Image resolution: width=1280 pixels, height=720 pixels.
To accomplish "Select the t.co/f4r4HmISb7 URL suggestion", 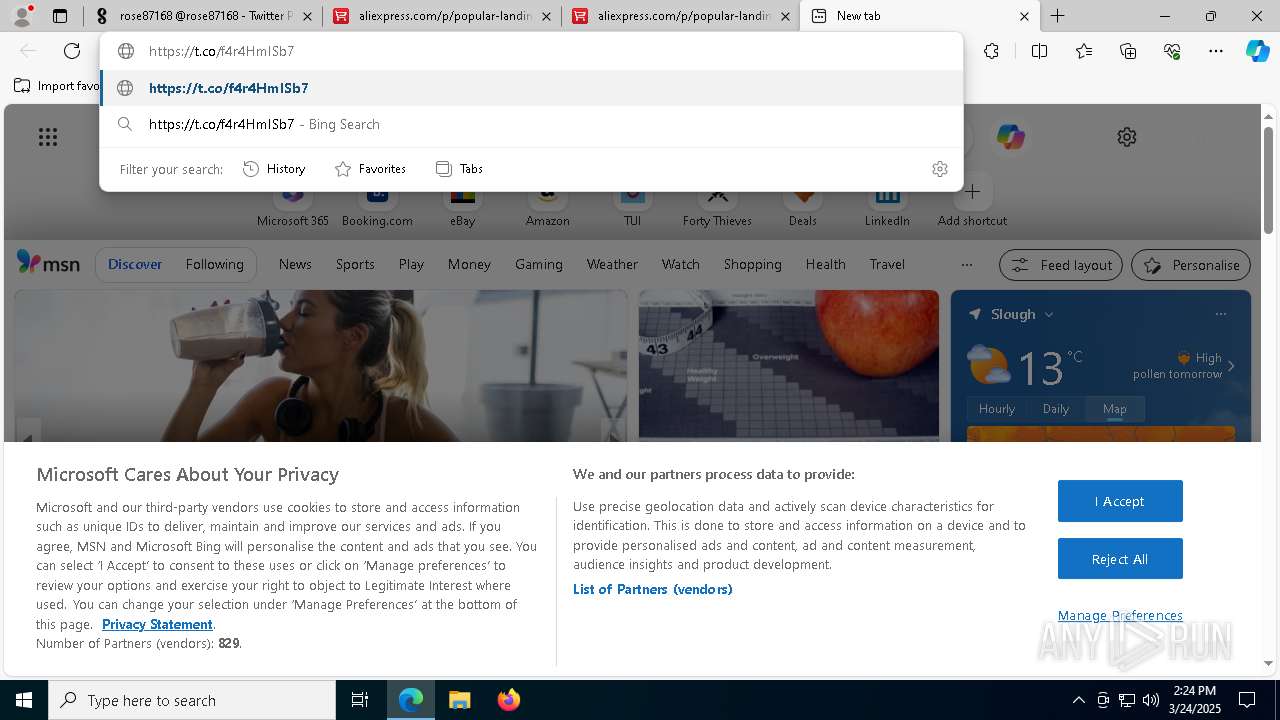I will click(x=531, y=88).
